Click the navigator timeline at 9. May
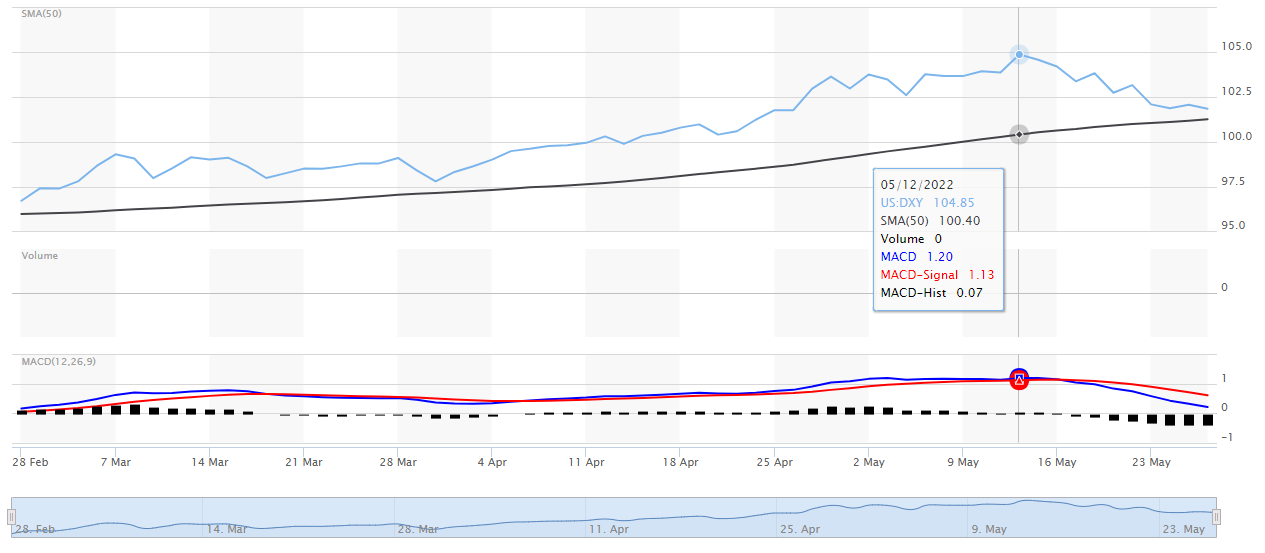The width and height of the screenshot is (1265, 553). pyautogui.click(x=988, y=528)
